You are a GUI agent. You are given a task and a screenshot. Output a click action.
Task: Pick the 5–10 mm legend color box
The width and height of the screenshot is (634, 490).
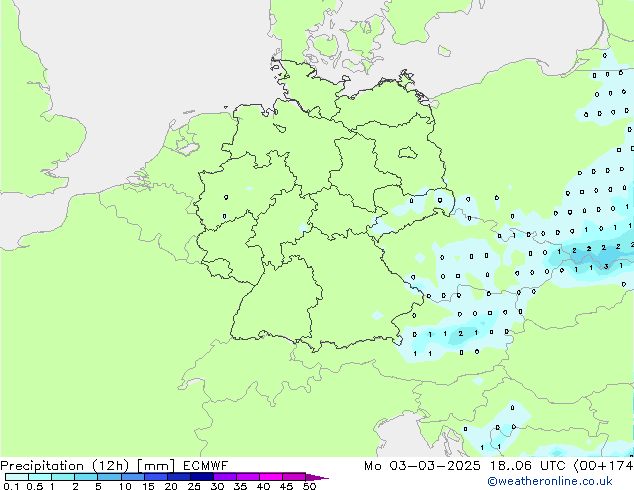pos(109,477)
